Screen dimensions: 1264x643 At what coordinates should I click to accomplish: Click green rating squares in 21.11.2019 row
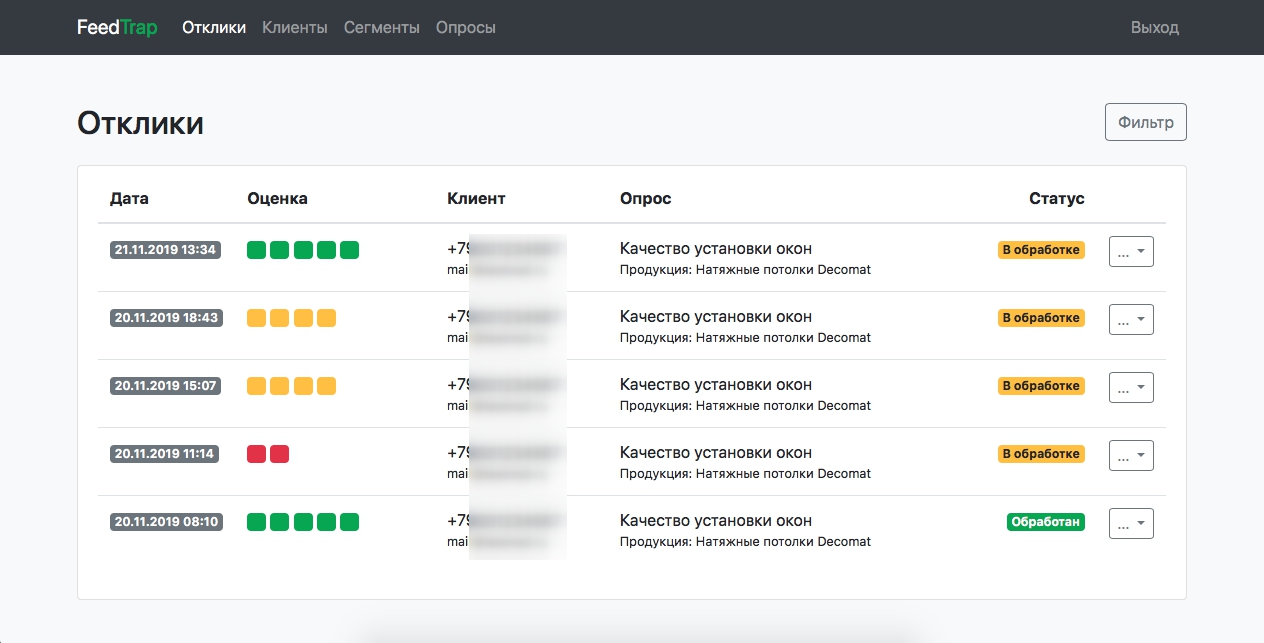302,250
